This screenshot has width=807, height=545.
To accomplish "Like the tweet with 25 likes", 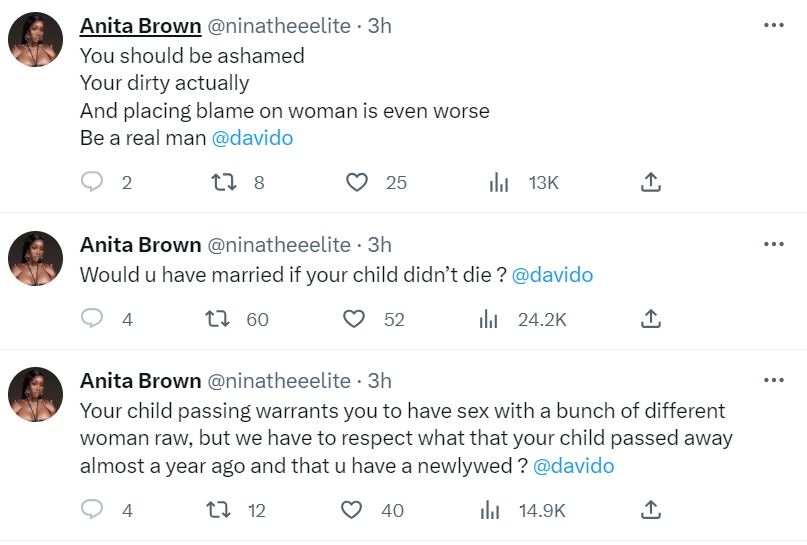I will pos(356,182).
